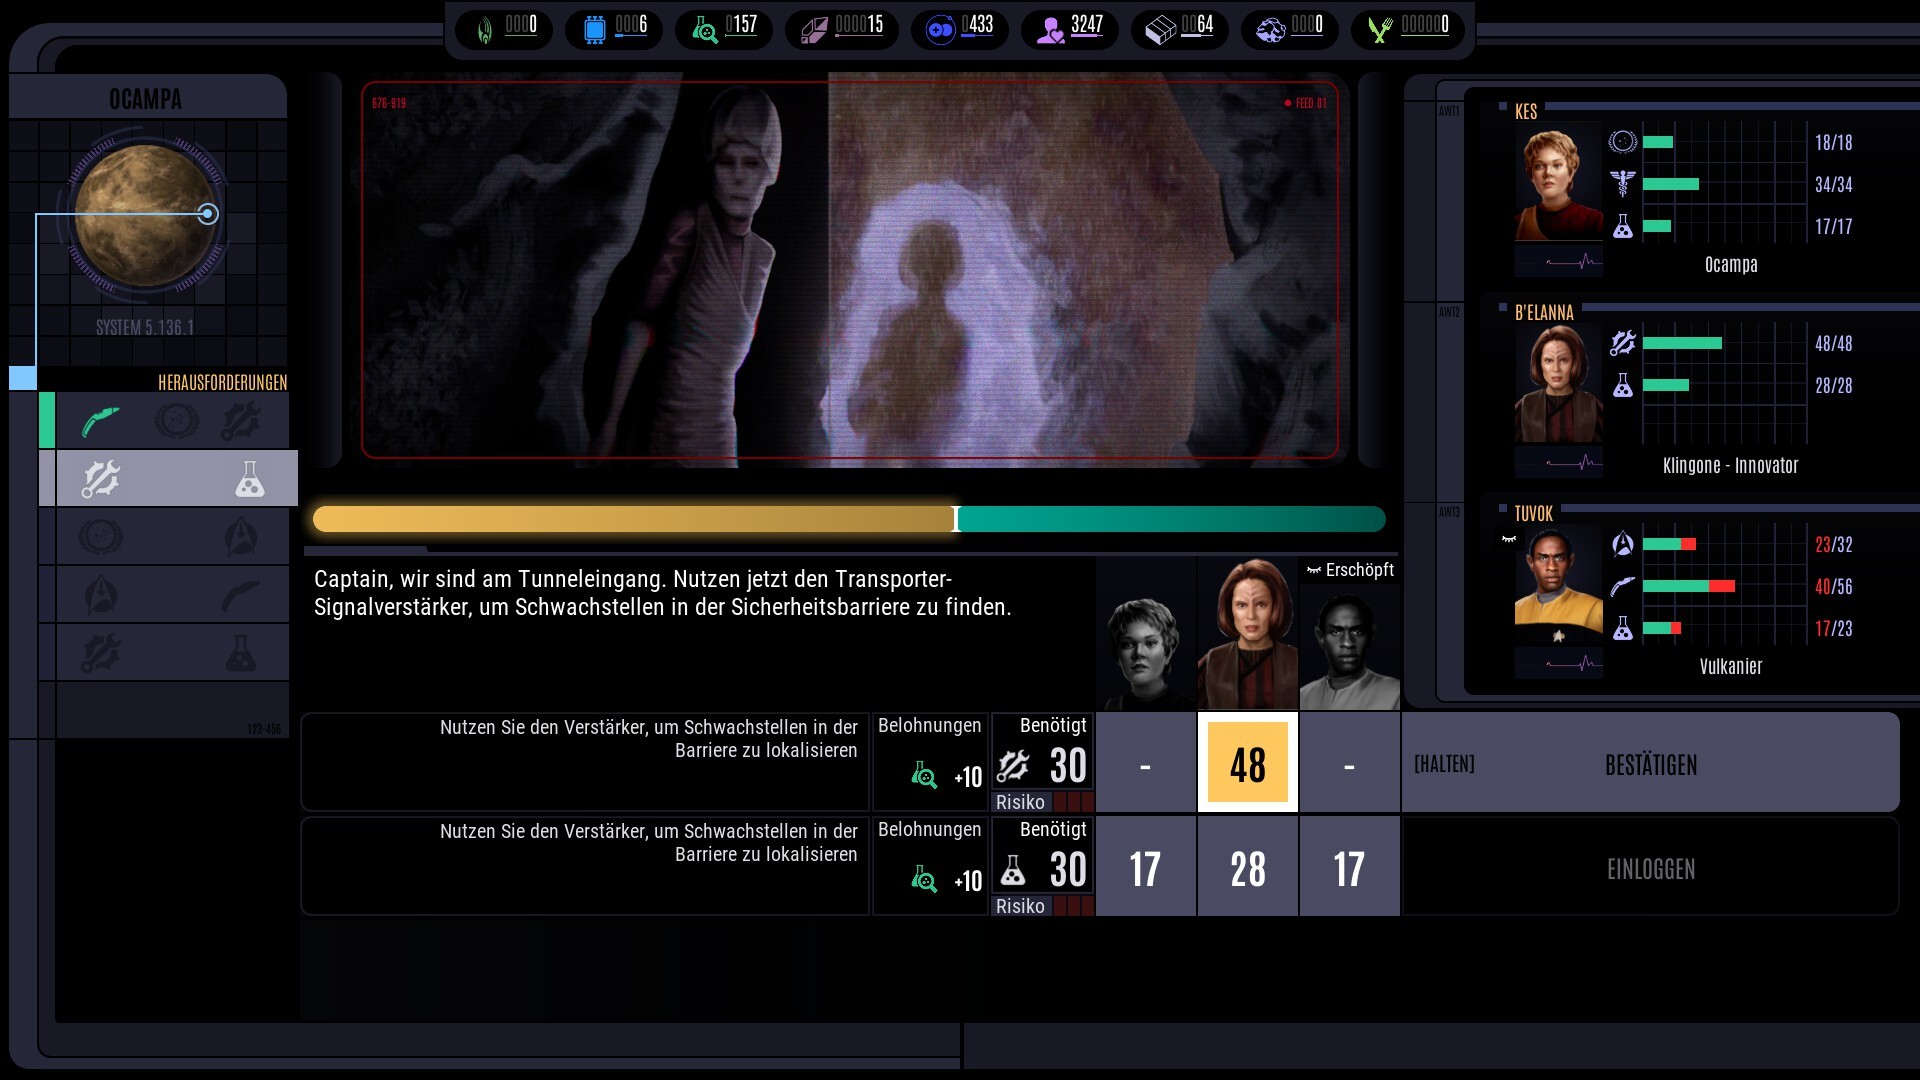
Task: Open Tuvok crew portrait in side panel
Action: click(x=1558, y=585)
